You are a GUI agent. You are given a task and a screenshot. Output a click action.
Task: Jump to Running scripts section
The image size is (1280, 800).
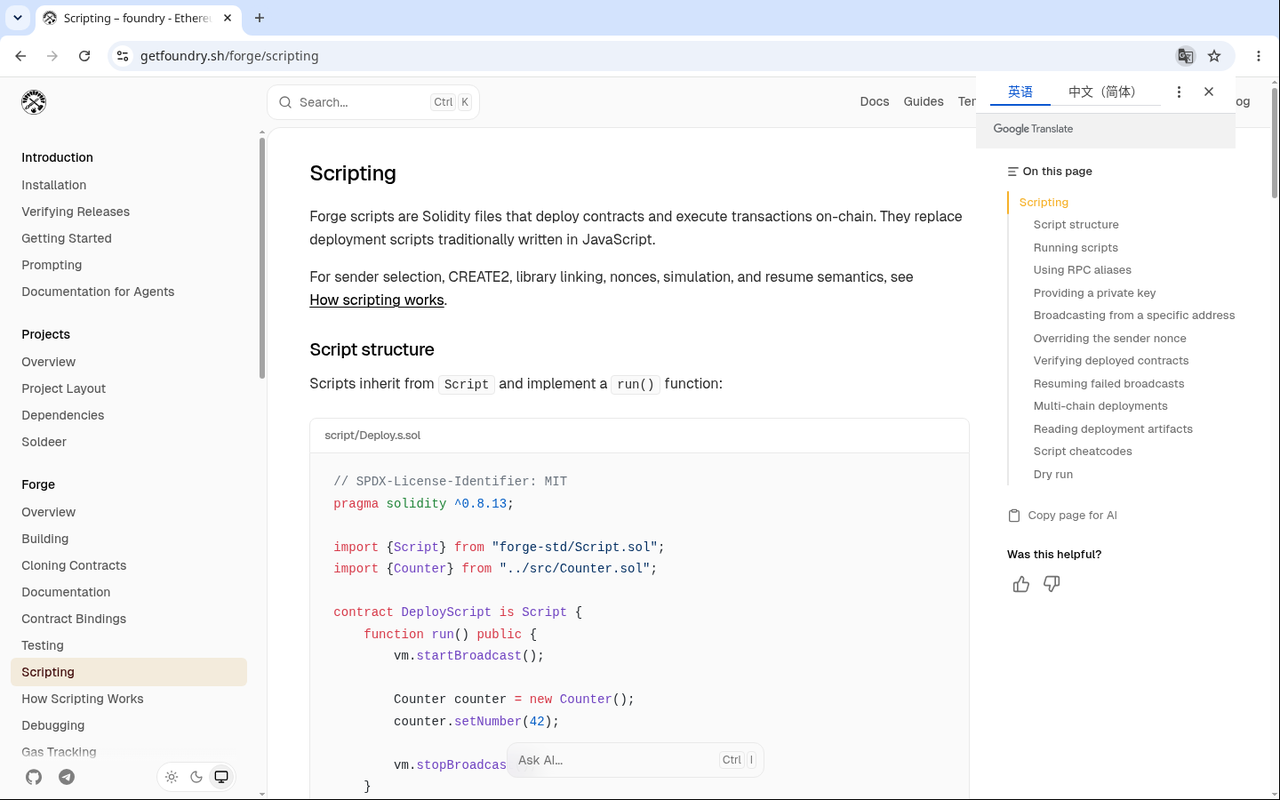tap(1076, 247)
